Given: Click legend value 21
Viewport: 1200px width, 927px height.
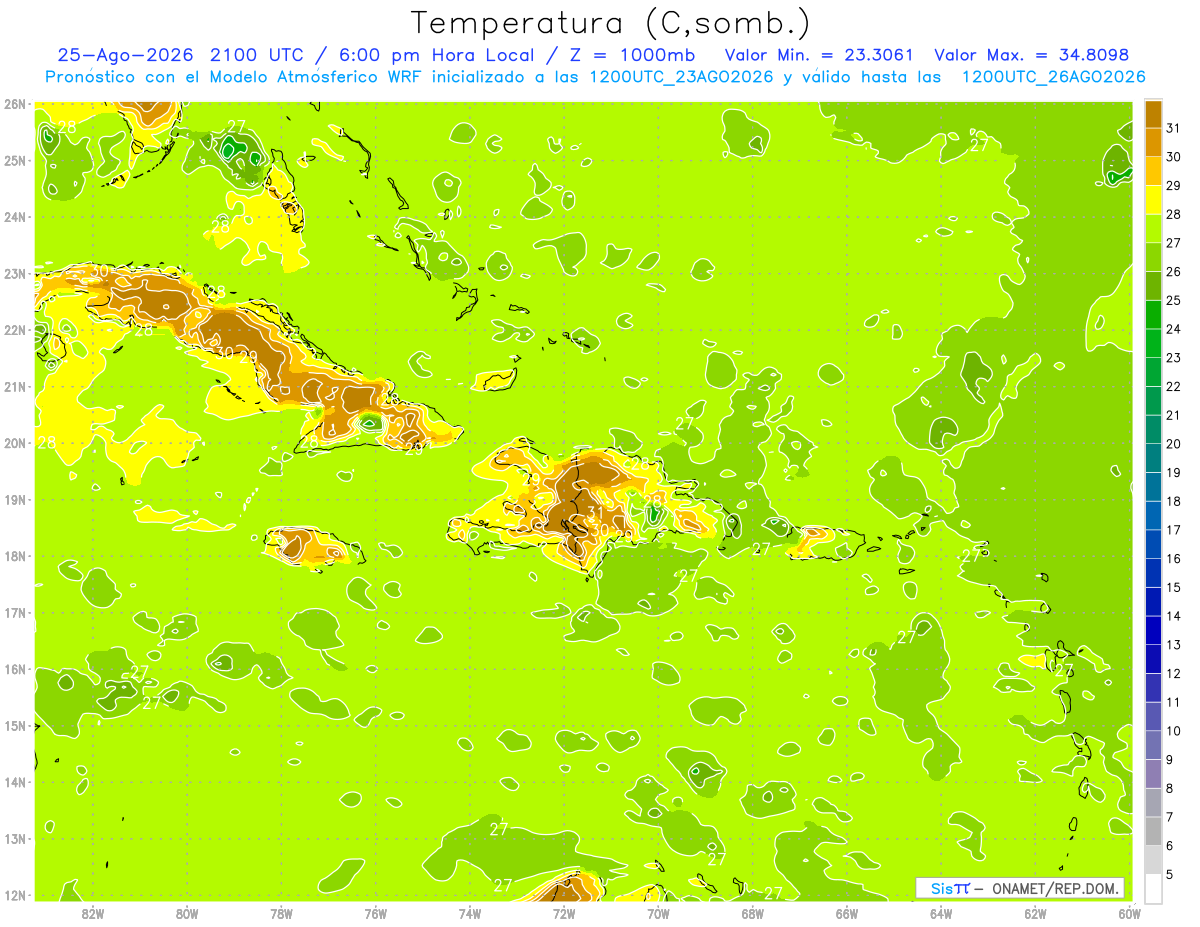Looking at the screenshot, I should [x=1173, y=415].
